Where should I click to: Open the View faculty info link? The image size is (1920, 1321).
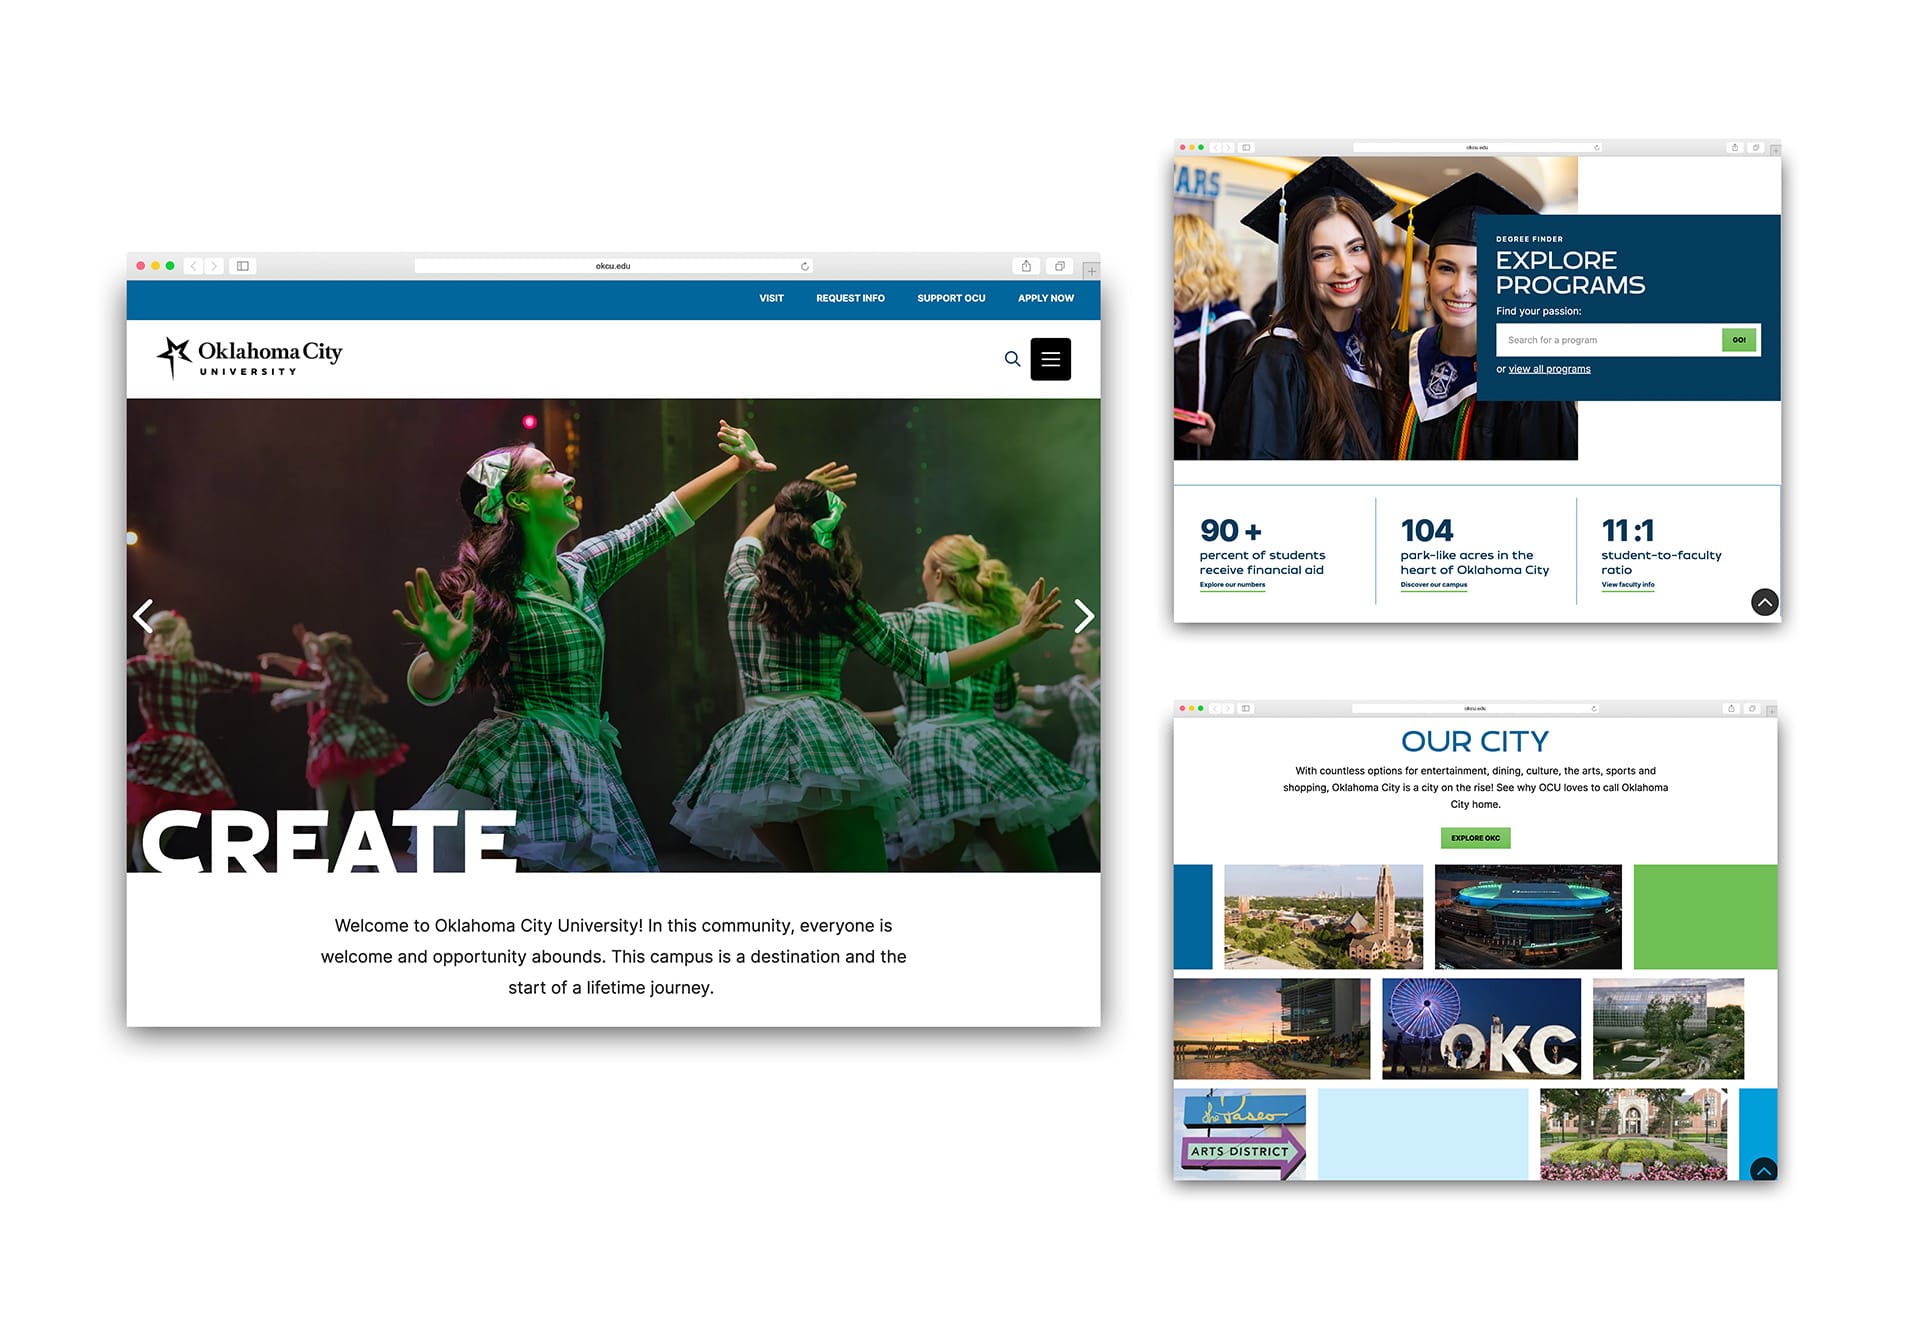click(x=1628, y=585)
